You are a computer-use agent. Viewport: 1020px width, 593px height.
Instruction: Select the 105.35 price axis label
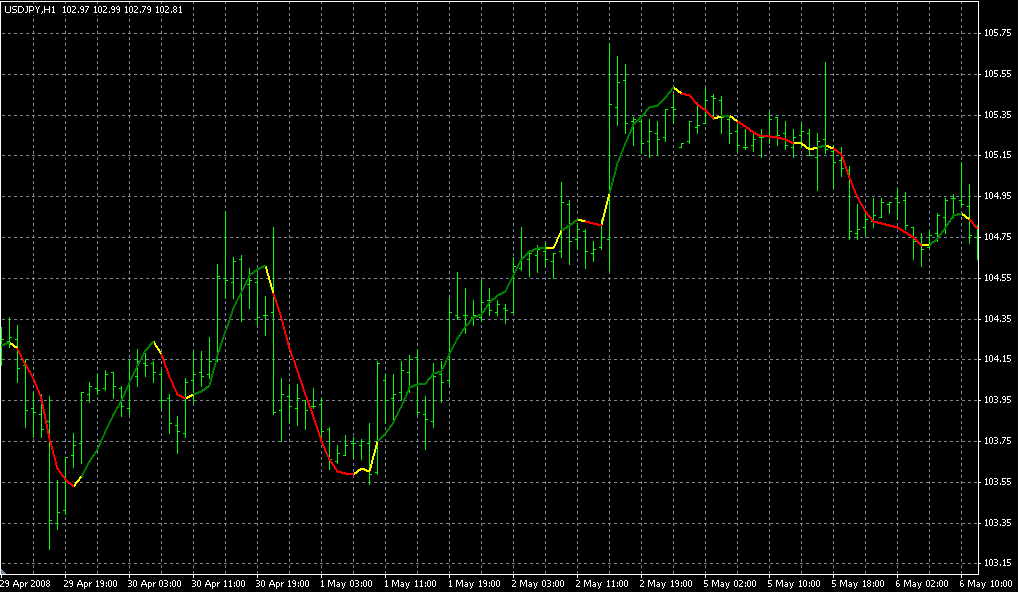tap(997, 115)
